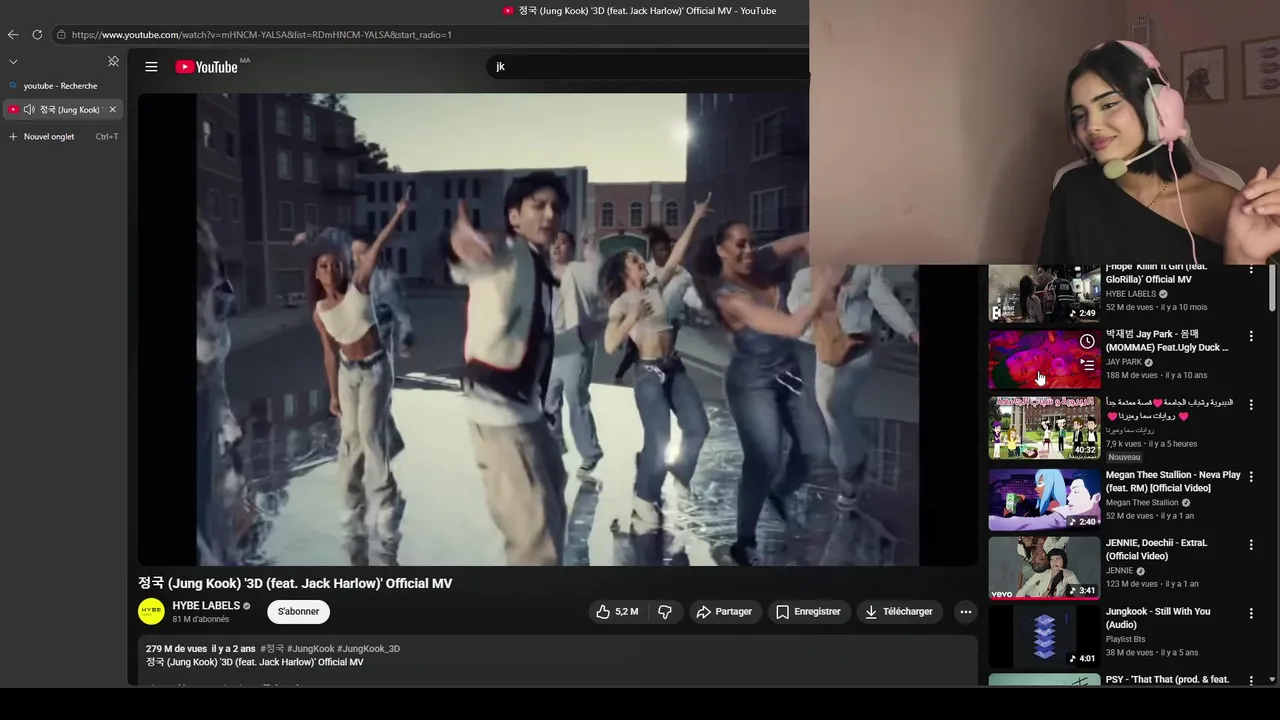Close the Jung Kook tab
Viewport: 1280px width, 720px height.
tap(113, 109)
